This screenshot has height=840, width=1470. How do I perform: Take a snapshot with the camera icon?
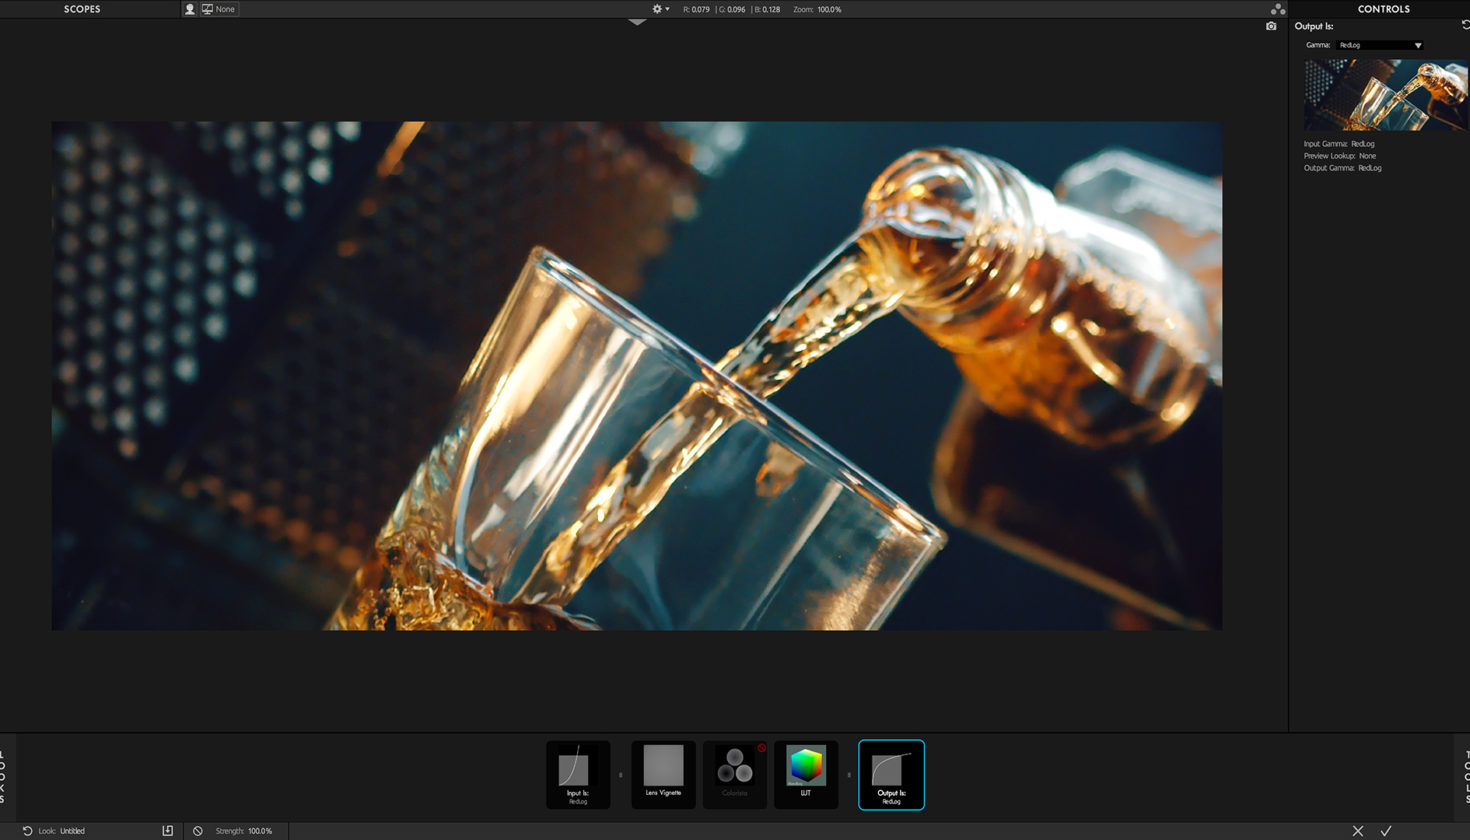1270,26
